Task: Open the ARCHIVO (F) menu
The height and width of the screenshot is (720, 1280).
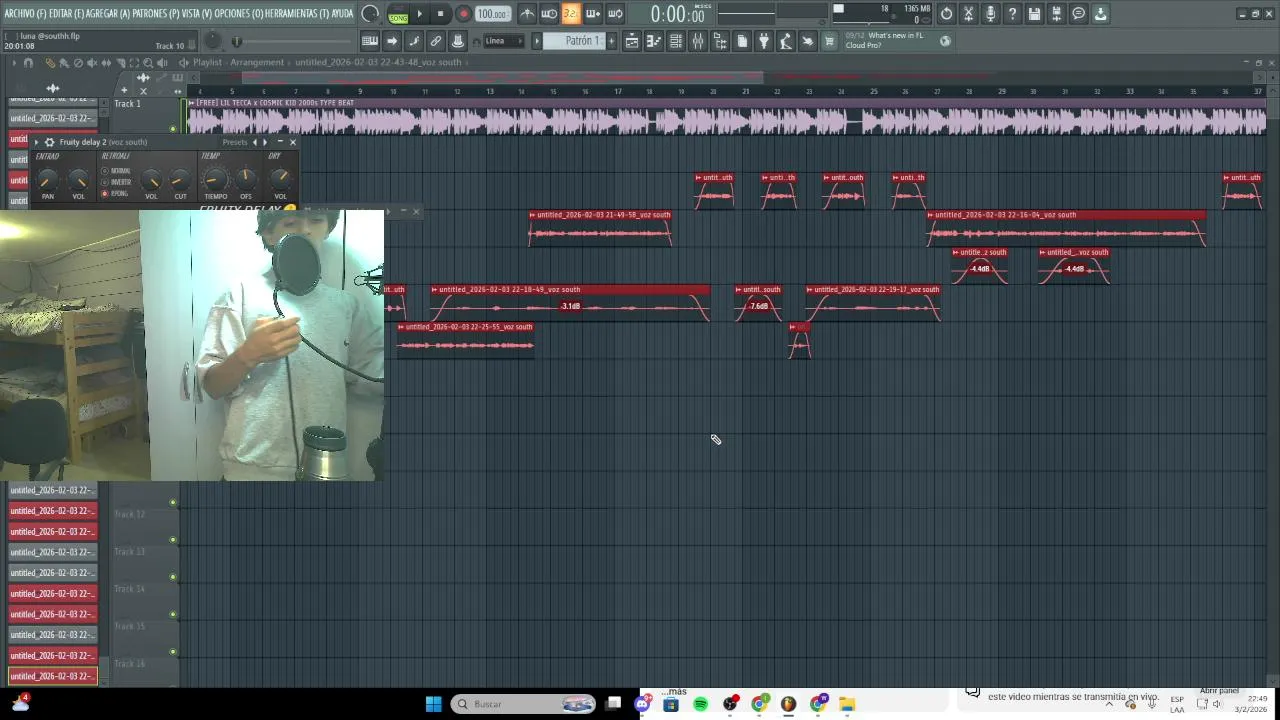Action: (25, 14)
